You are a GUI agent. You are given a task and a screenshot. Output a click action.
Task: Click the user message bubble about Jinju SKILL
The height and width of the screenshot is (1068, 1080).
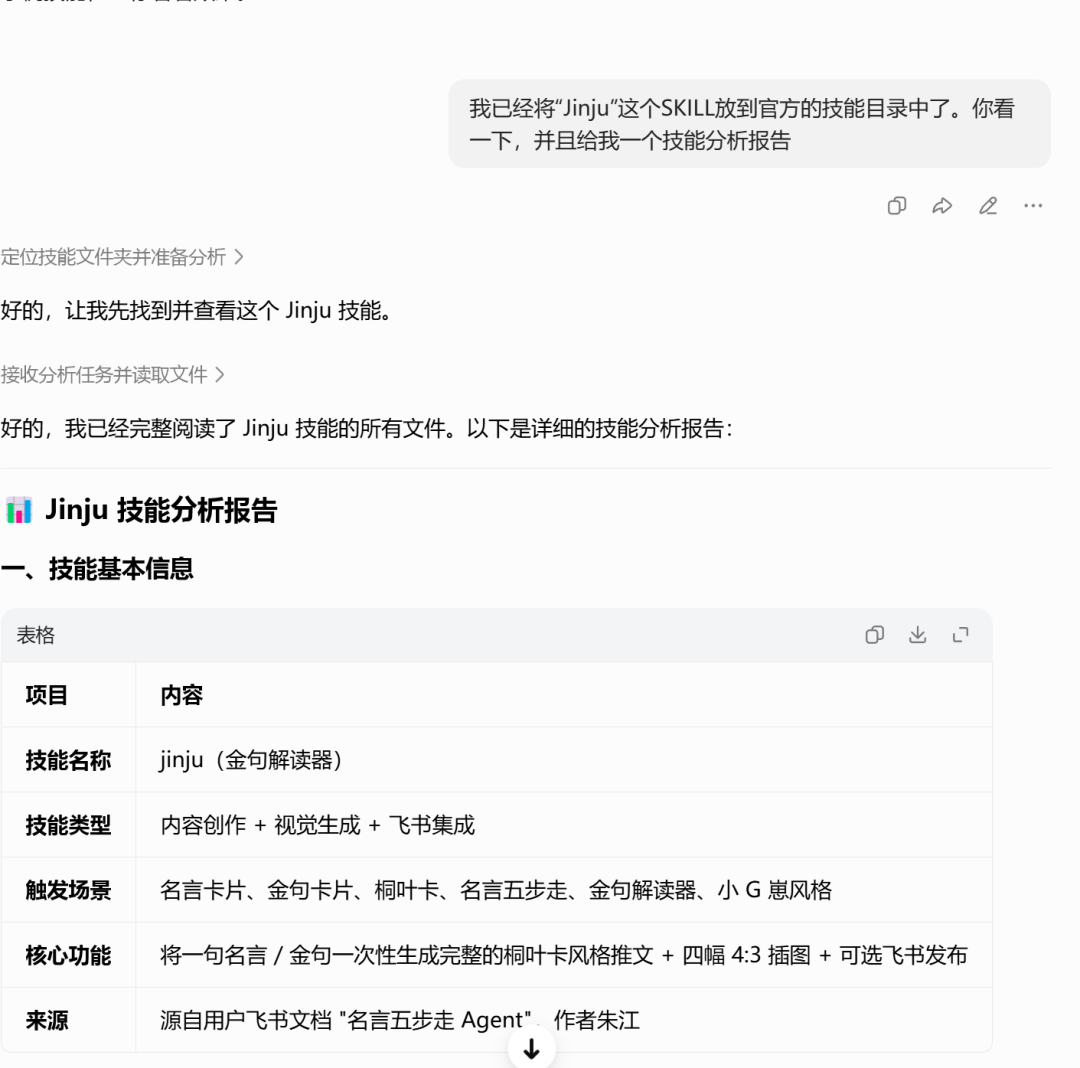click(749, 124)
